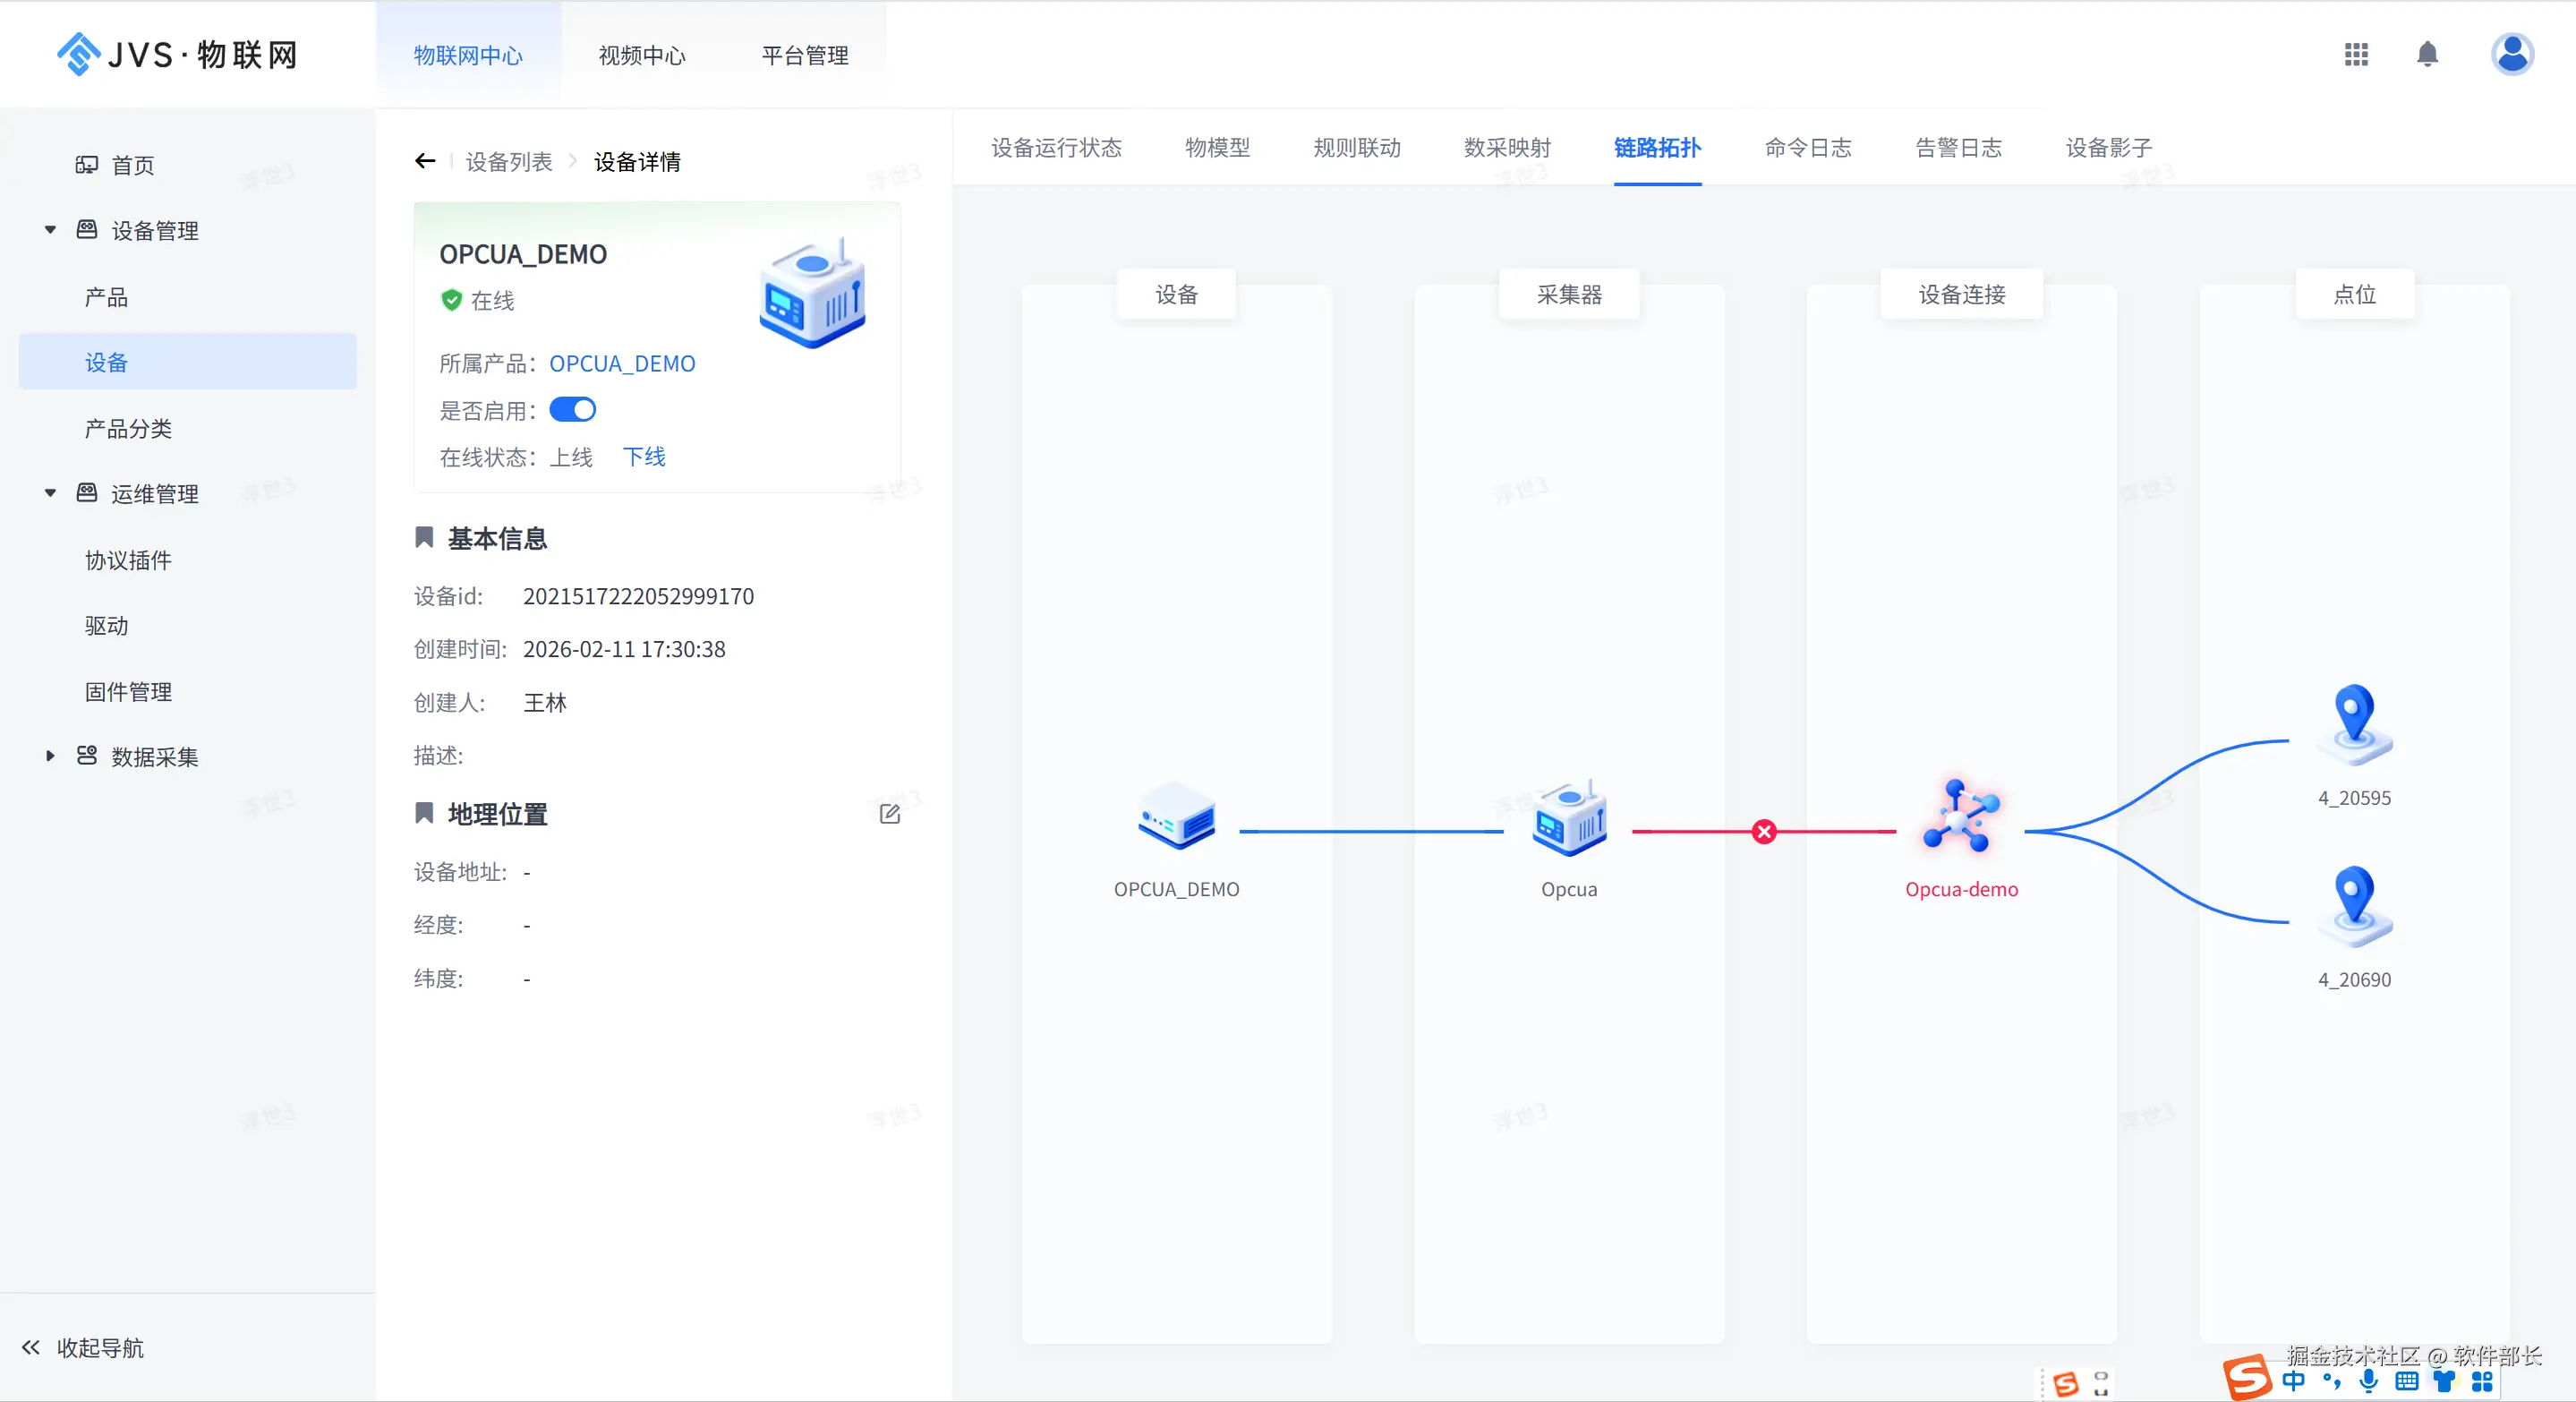Open the apps grid icon in header
The image size is (2576, 1402).
pyautogui.click(x=2356, y=54)
